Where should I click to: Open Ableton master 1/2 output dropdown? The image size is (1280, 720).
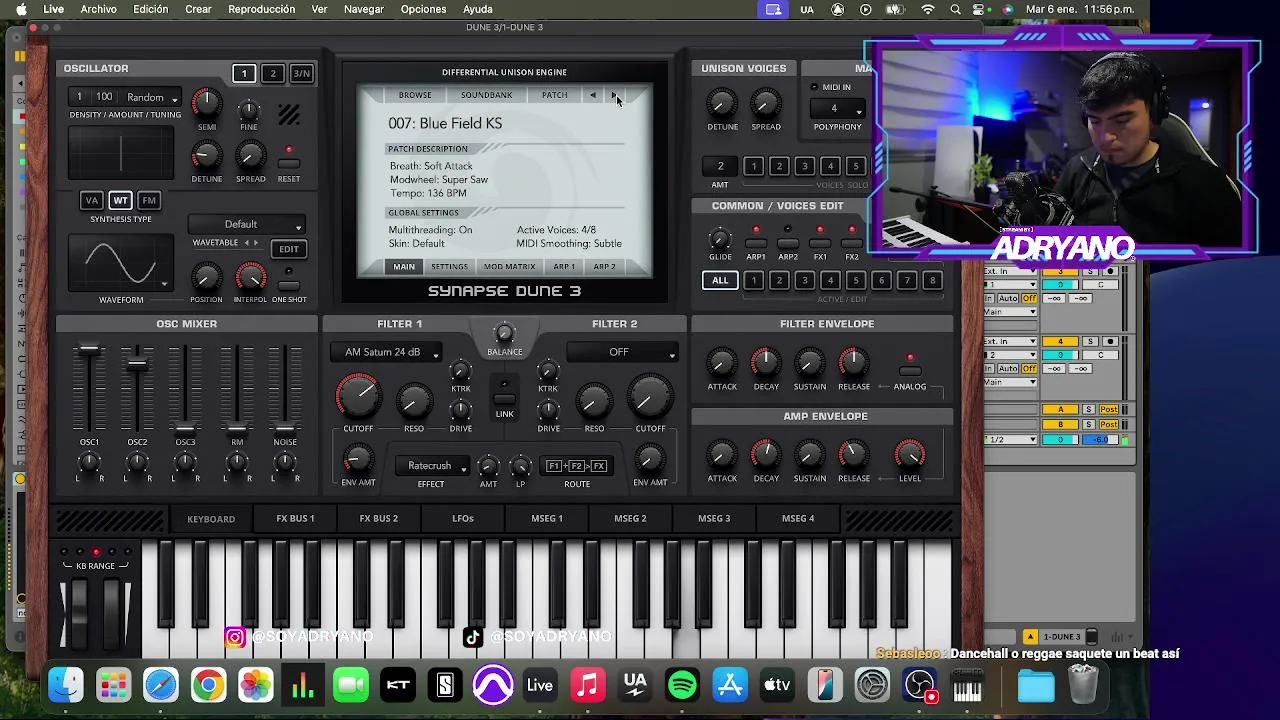click(x=1010, y=440)
